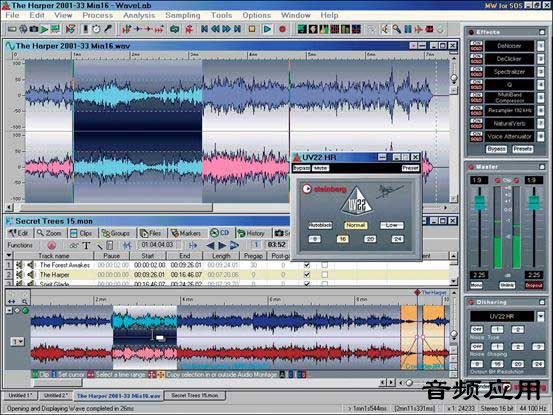The width and height of the screenshot is (553, 415).
Task: Open the Spectralizer effect slot selector
Action: 509,72
